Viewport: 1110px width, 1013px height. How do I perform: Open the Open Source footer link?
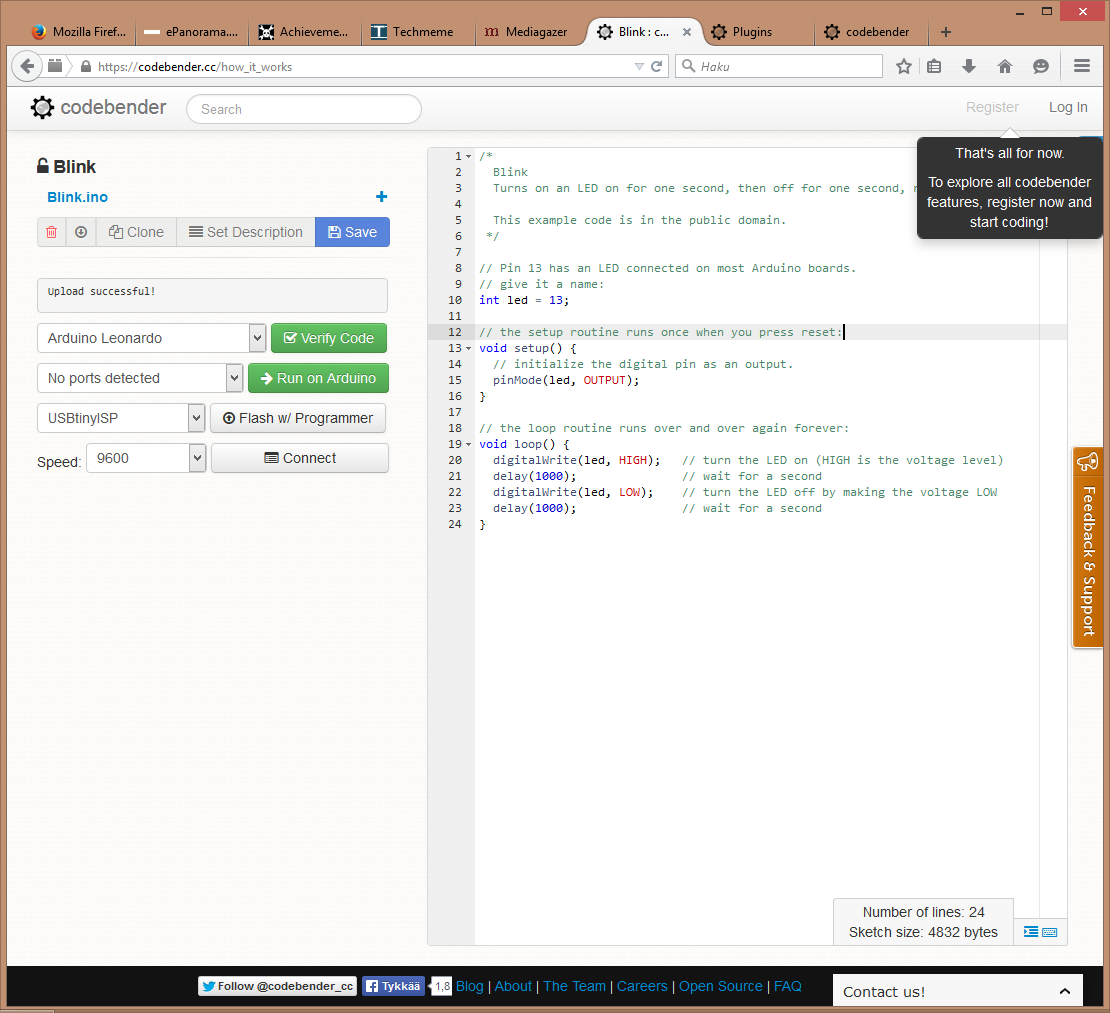point(721,986)
